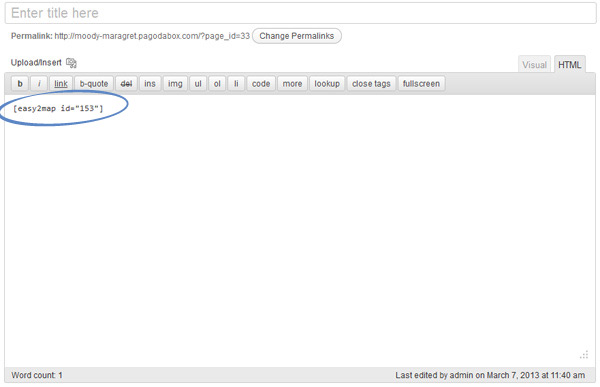Screen dimensions: 600x387
Task: Insert a hyperlink with link button
Action: [x=61, y=83]
